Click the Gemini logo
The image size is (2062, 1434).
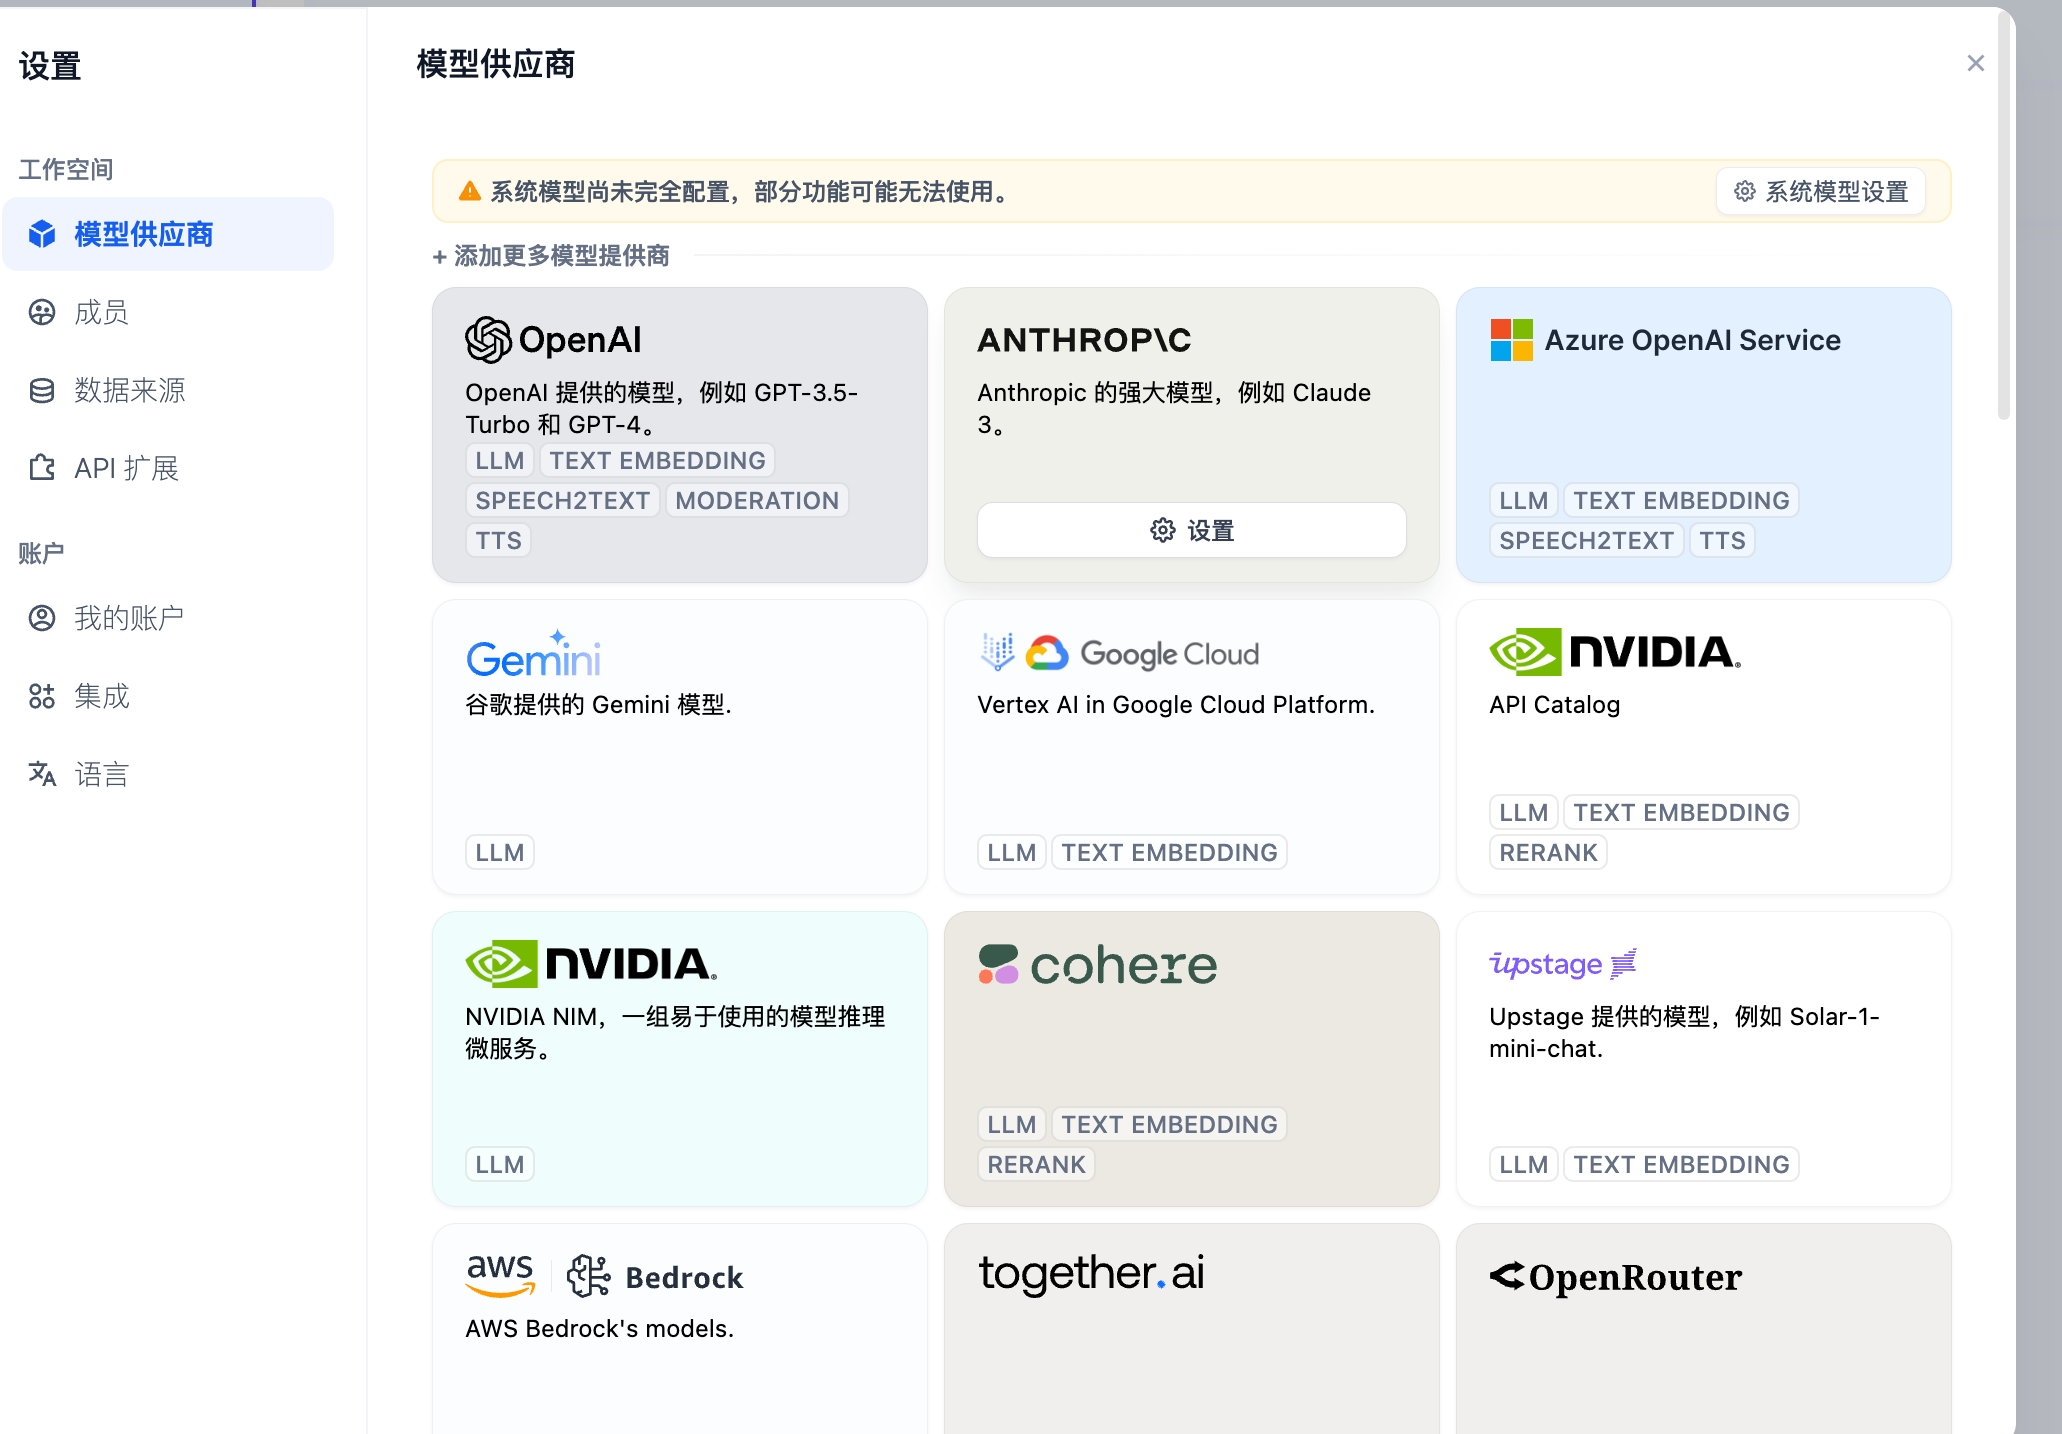(533, 653)
